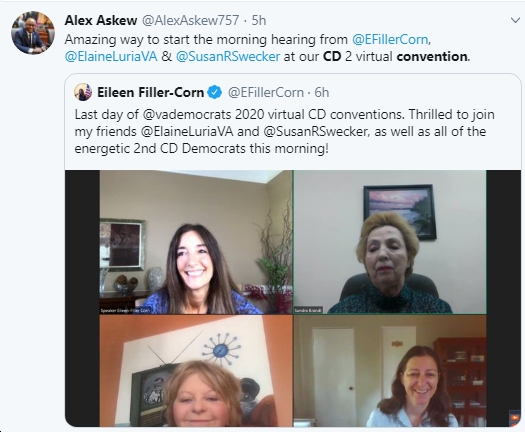Viewport: 525px width, 432px height.
Task: Open the @SusanRSwecker mention link
Action: point(228,56)
